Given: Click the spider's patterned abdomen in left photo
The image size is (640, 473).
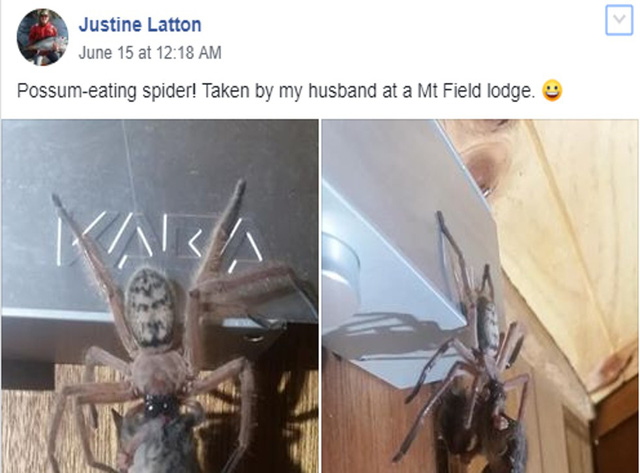Looking at the screenshot, I should (149, 307).
